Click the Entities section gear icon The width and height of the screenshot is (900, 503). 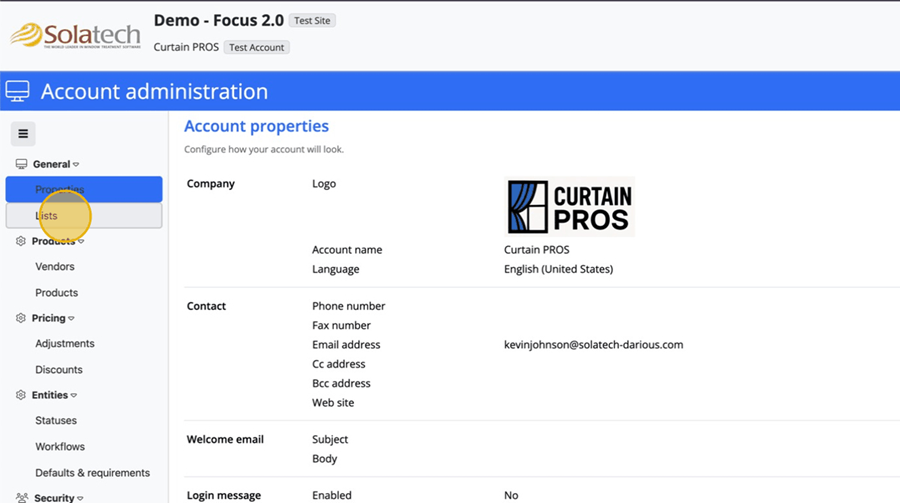click(x=21, y=395)
